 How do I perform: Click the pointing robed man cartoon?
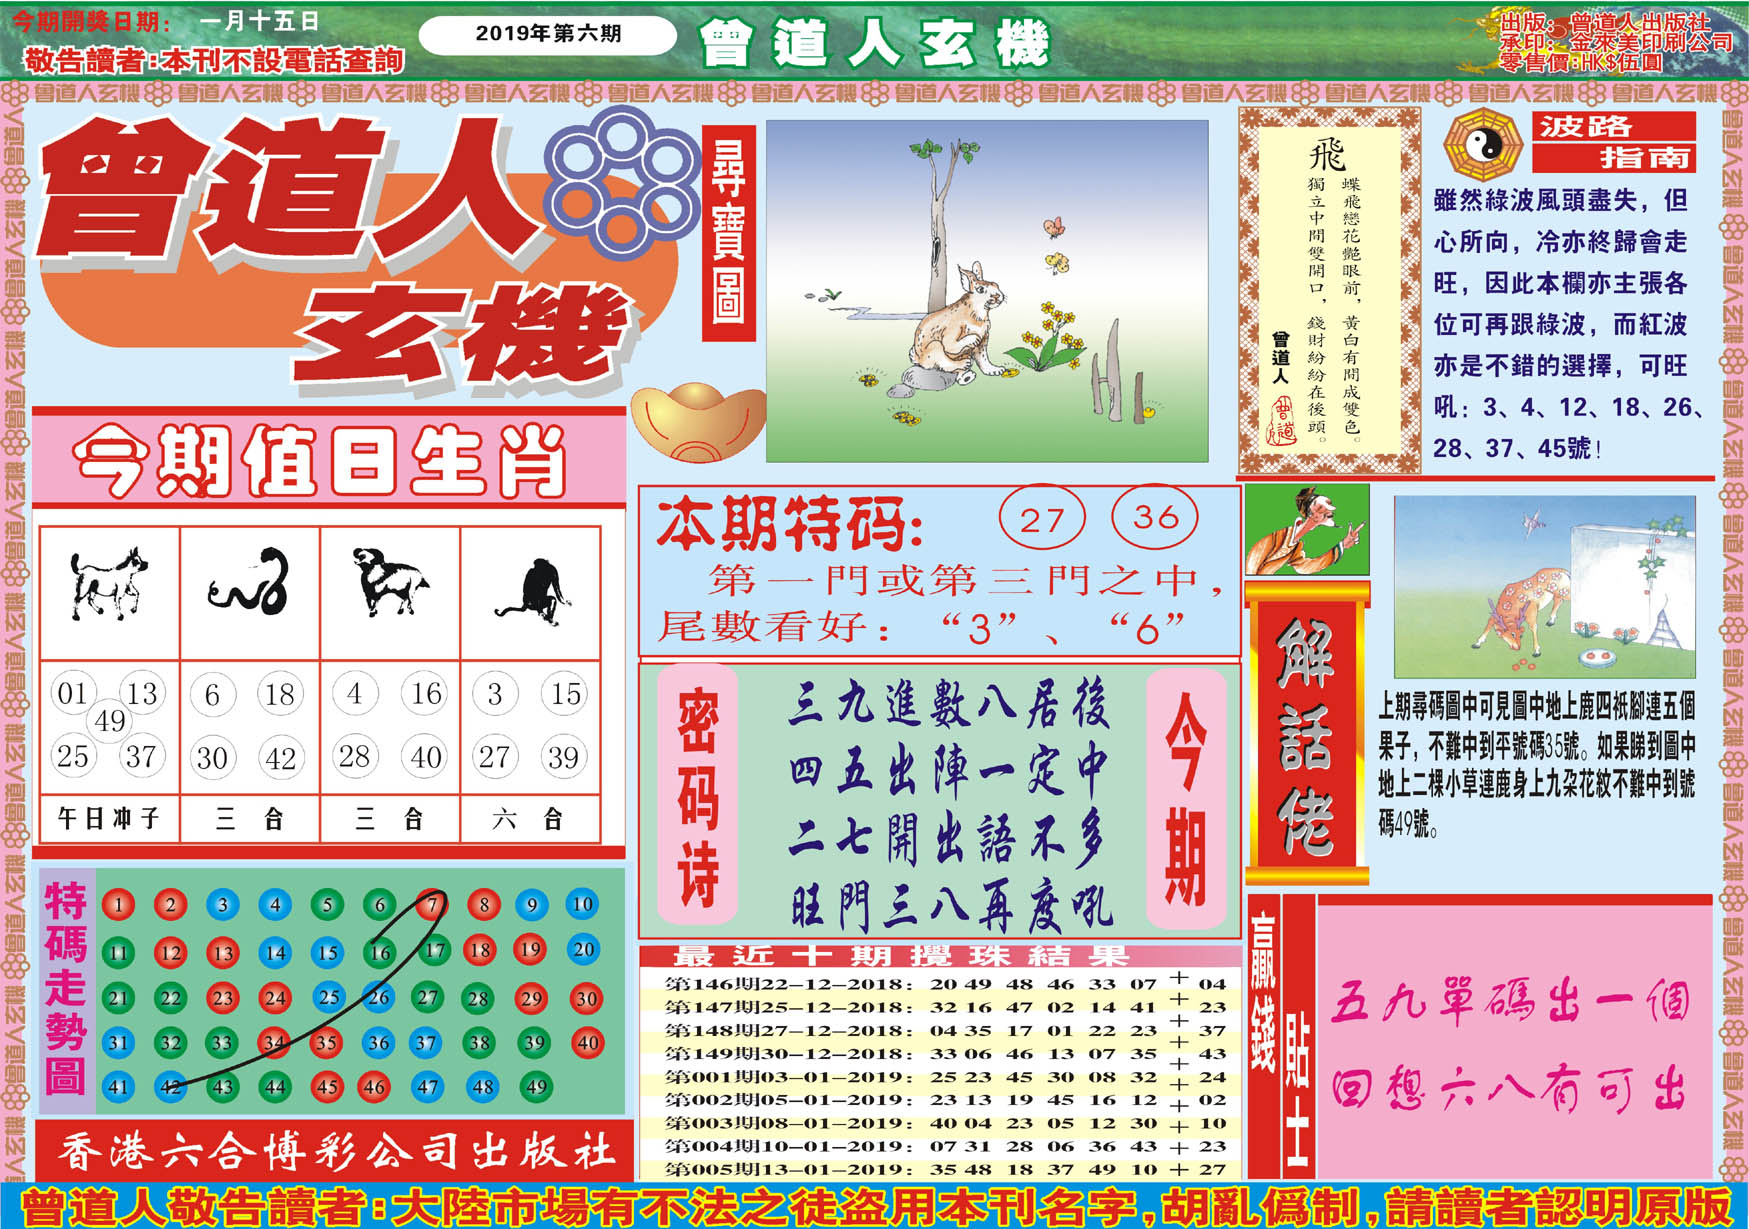1306,530
